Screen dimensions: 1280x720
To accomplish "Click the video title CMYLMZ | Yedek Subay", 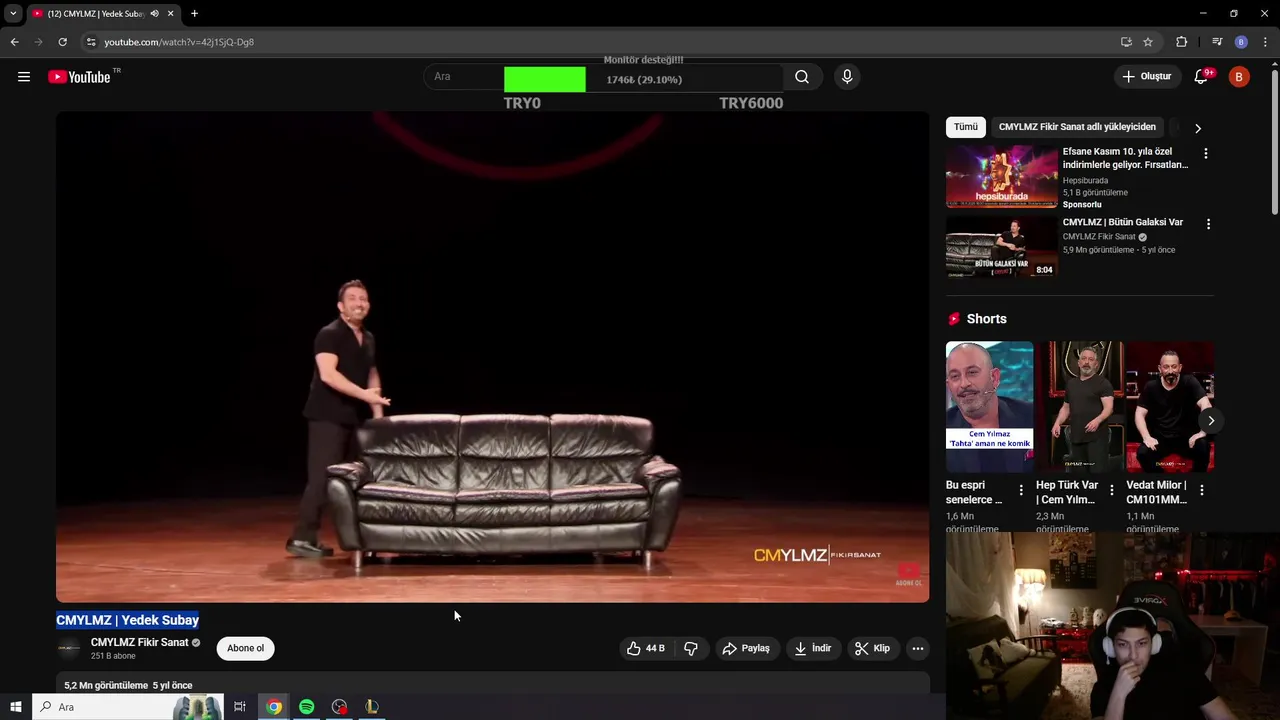I will click(127, 620).
